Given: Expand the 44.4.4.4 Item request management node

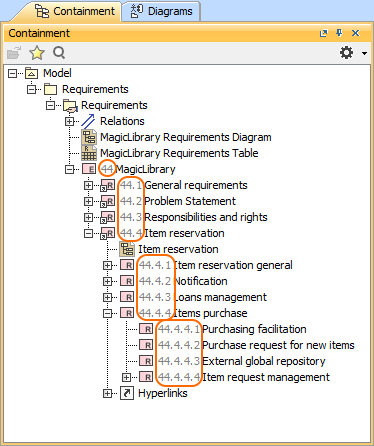Looking at the screenshot, I should point(126,377).
